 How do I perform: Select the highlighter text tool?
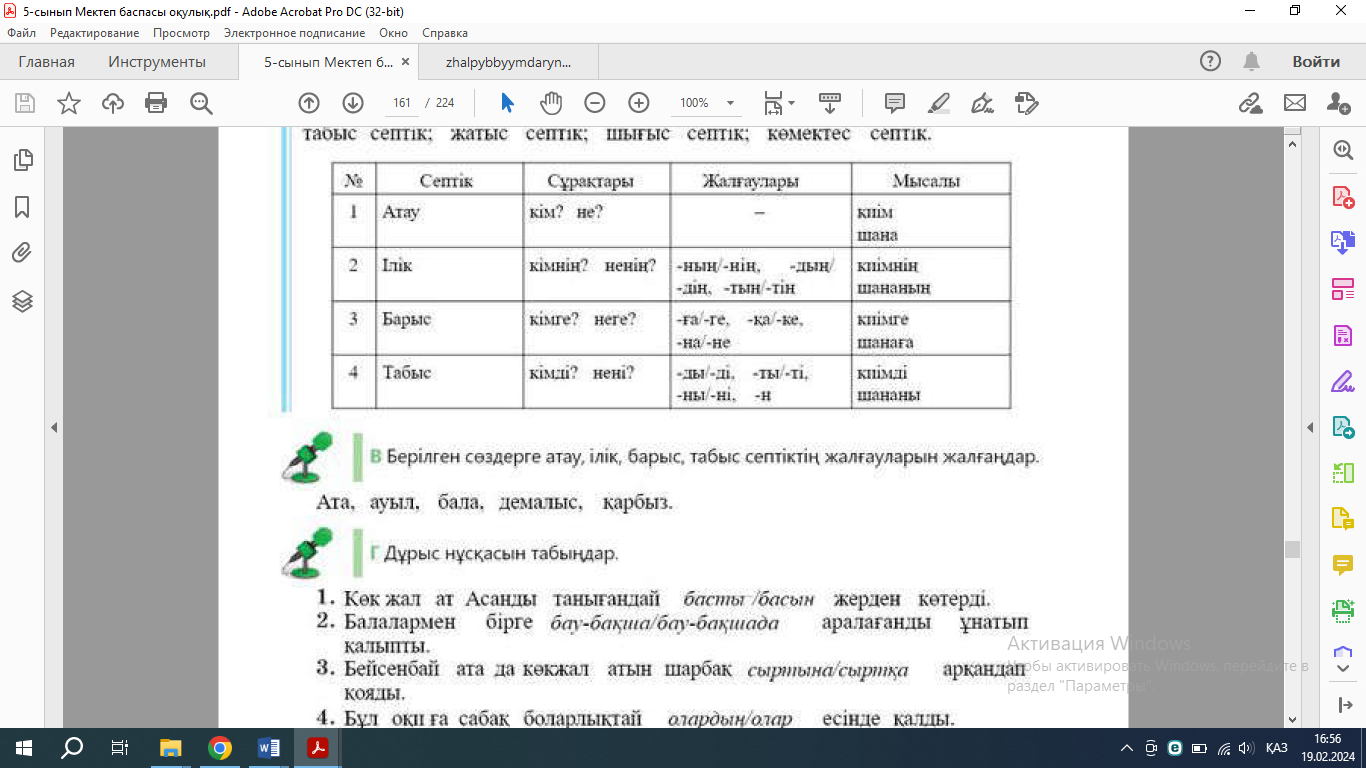click(939, 103)
